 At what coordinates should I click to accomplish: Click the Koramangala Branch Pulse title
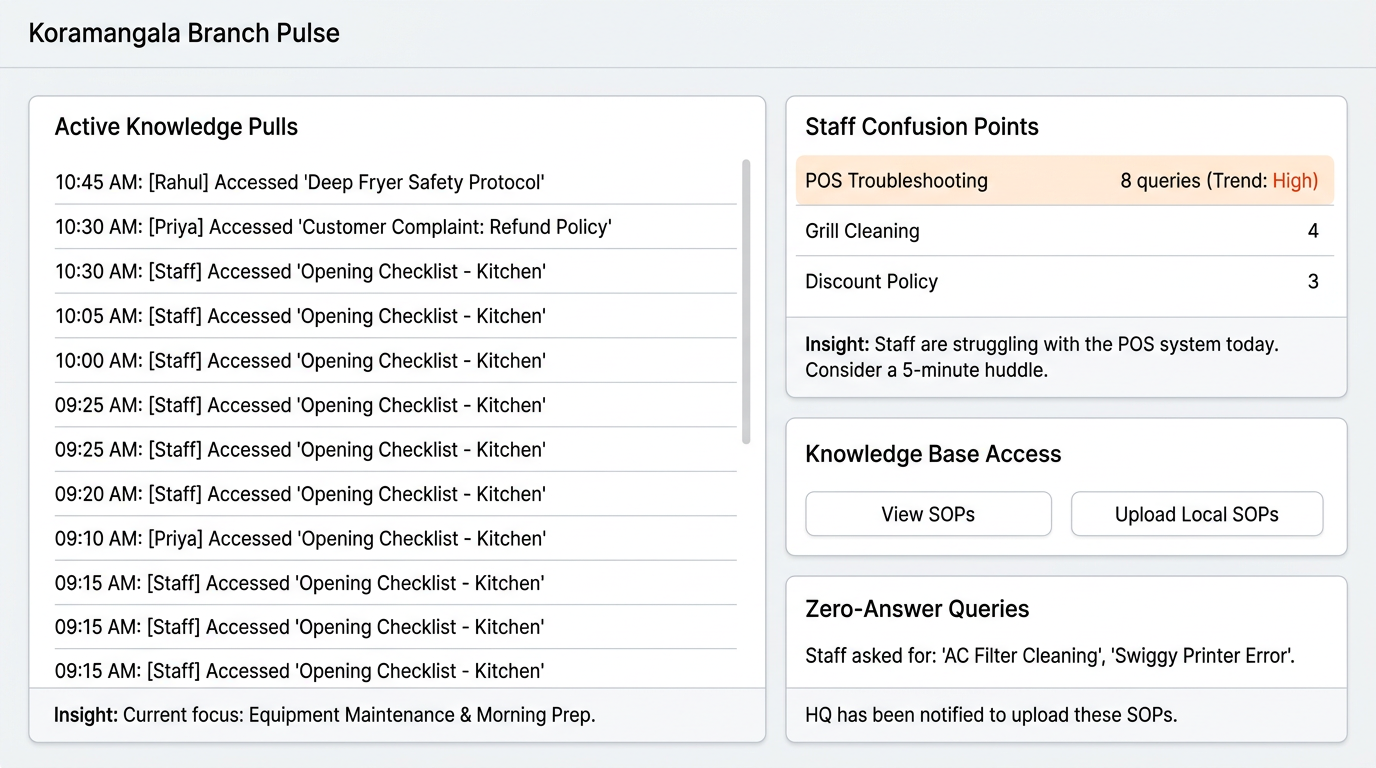coord(184,33)
